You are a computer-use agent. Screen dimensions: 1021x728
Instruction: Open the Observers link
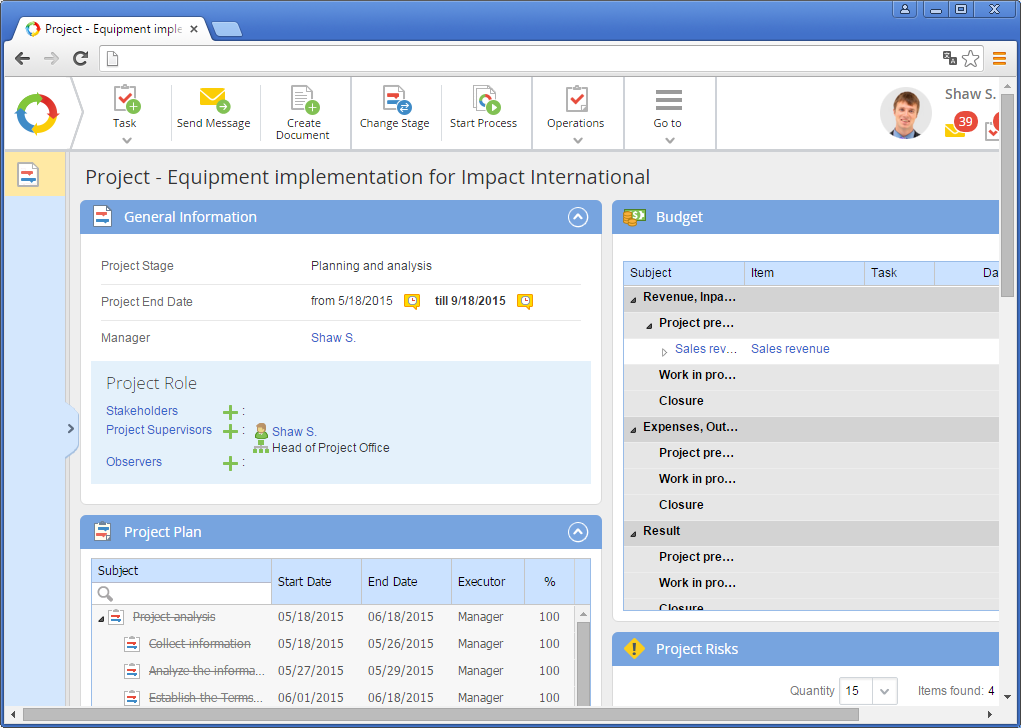(134, 462)
